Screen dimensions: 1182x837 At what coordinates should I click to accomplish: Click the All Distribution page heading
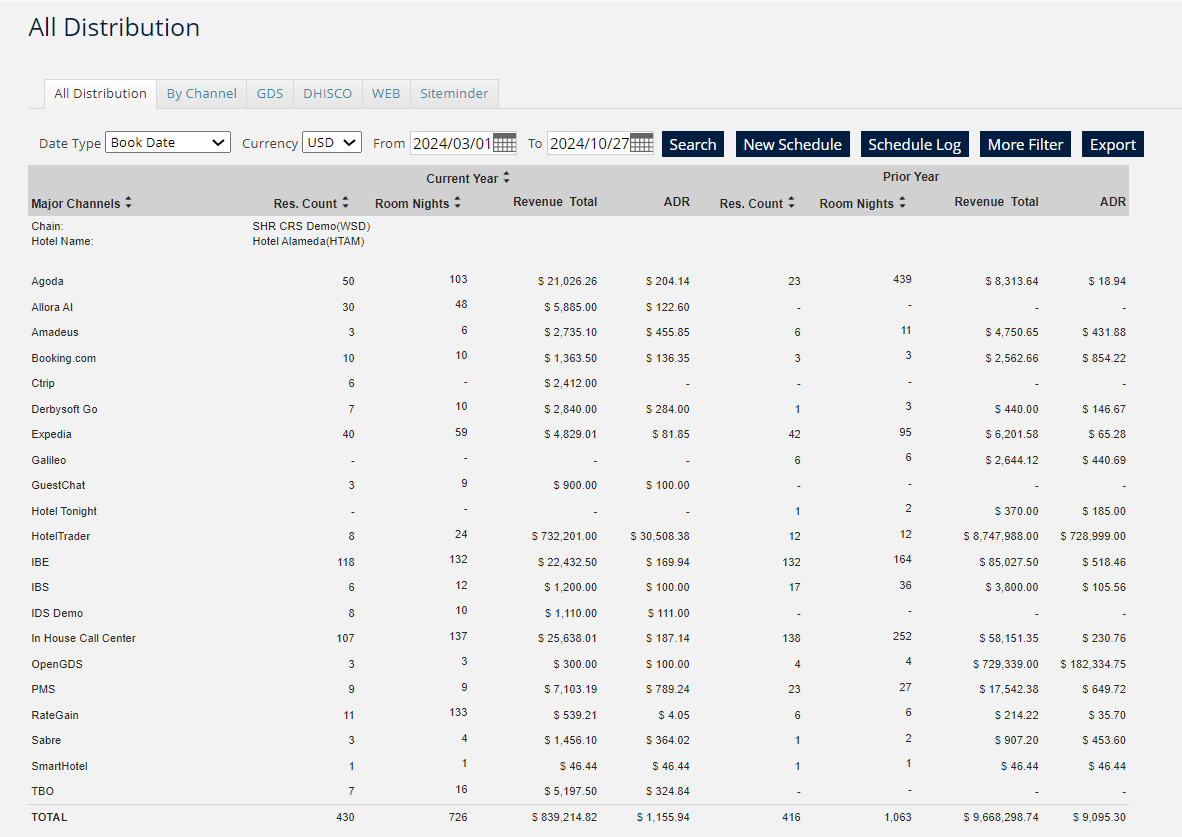point(114,27)
